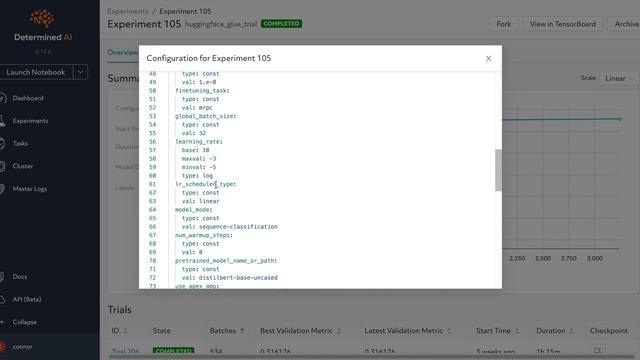This screenshot has height=360, width=640.
Task: Click the num_warmup_steps config line
Action: click(204, 235)
